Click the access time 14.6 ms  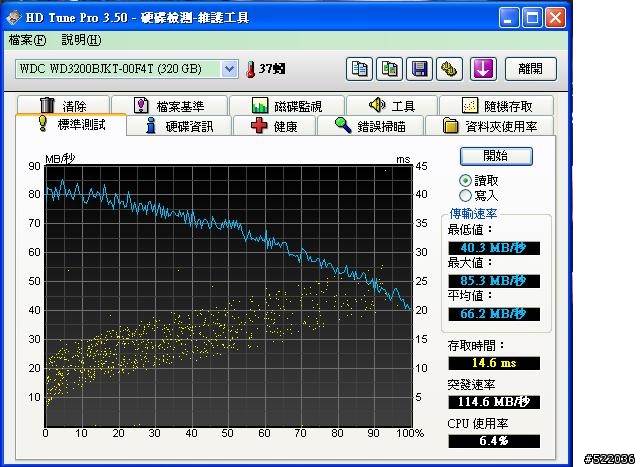pyautogui.click(x=494, y=363)
